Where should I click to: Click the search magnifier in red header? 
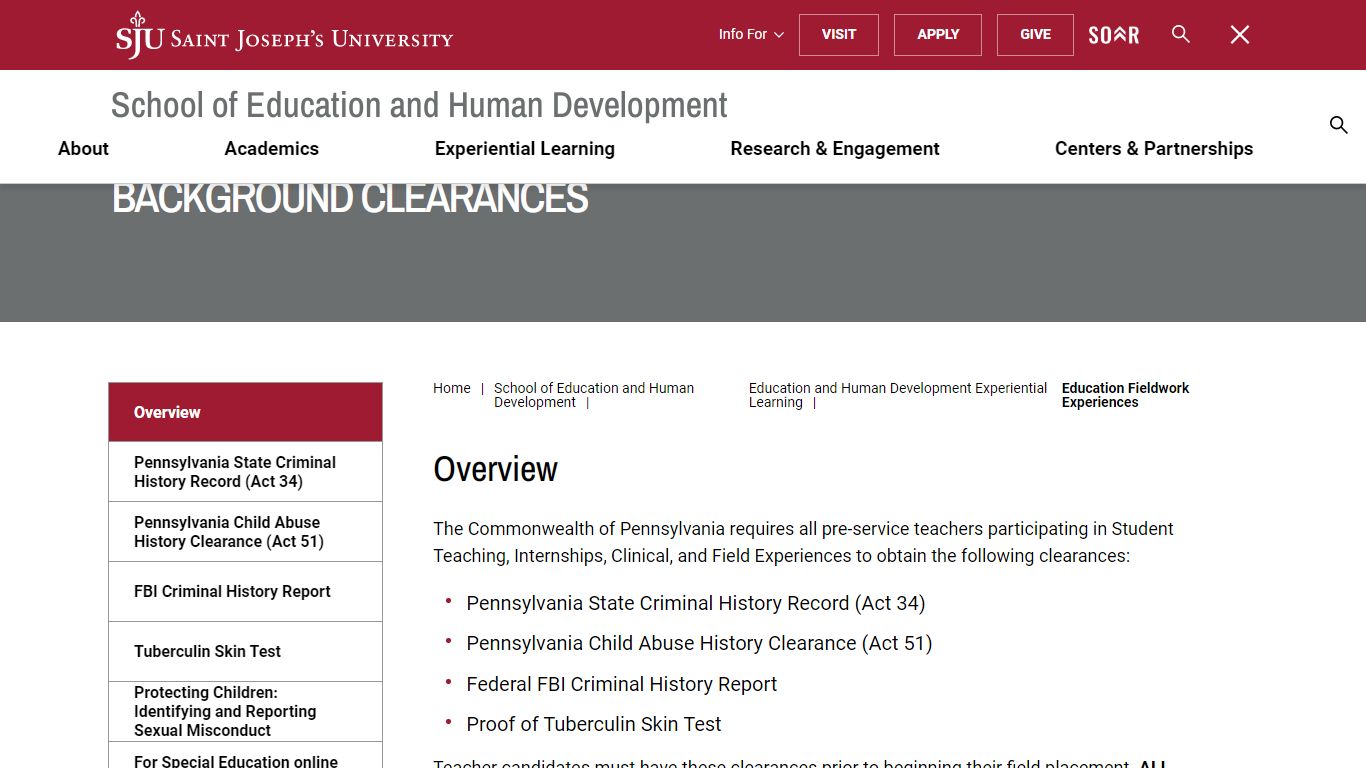[1181, 35]
